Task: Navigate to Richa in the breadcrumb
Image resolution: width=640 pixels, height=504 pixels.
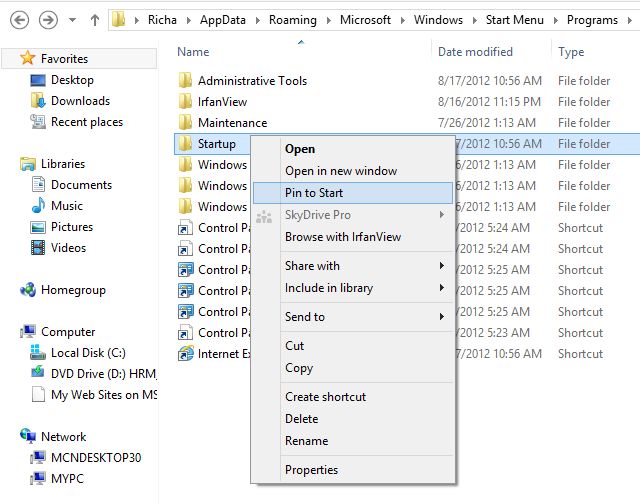Action: (x=162, y=20)
